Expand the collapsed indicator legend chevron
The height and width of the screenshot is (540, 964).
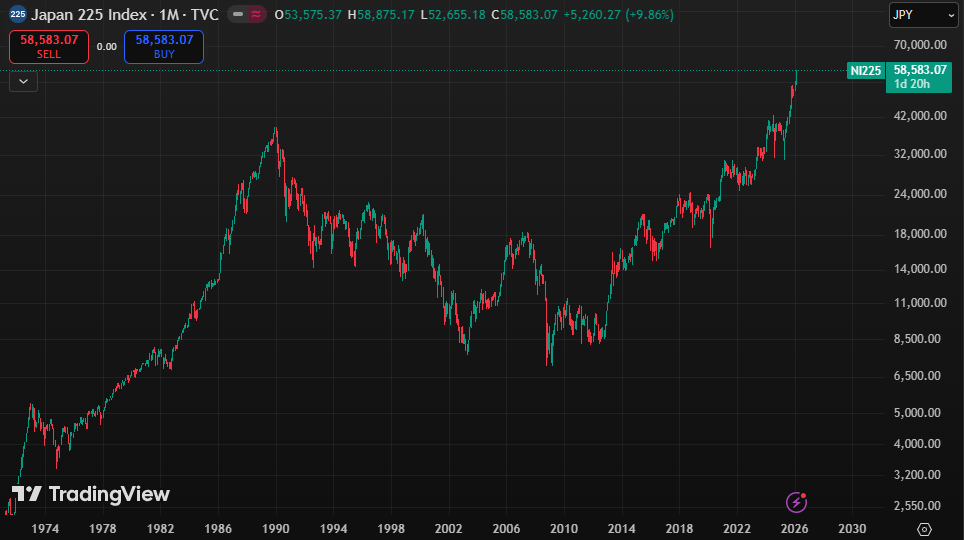tap(24, 82)
